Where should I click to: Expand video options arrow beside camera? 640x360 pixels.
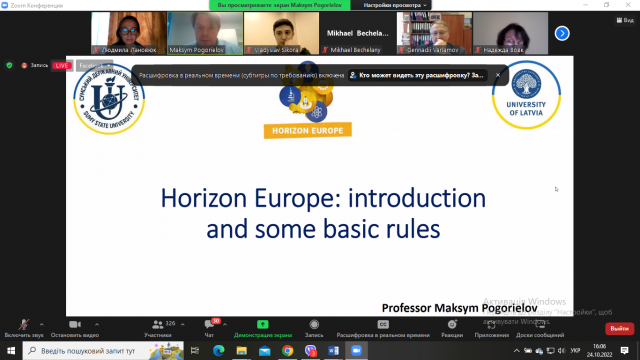97,324
